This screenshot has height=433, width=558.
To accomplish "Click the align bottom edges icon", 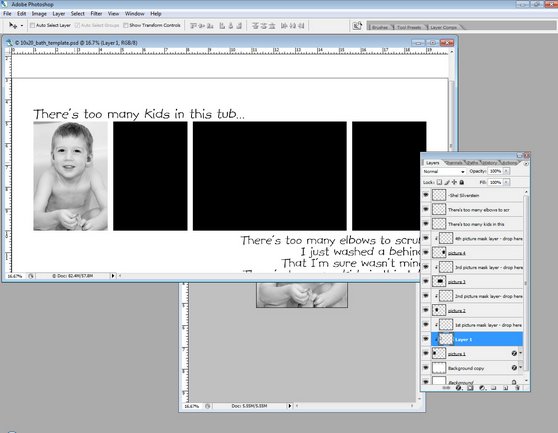I will click(x=210, y=26).
